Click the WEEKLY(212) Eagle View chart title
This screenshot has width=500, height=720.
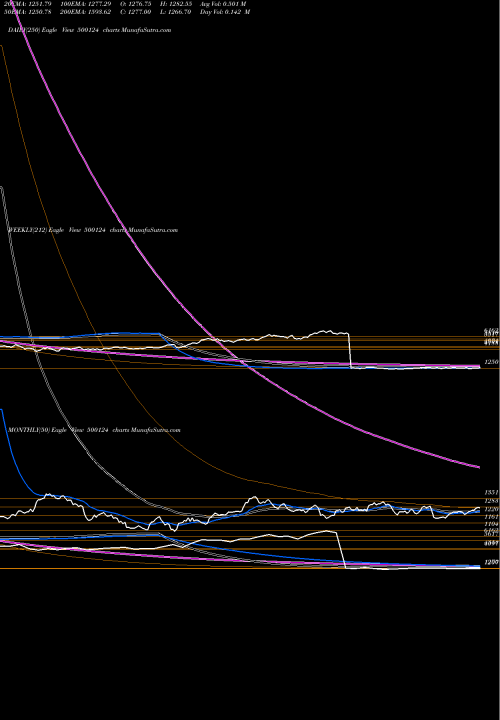tap(93, 230)
